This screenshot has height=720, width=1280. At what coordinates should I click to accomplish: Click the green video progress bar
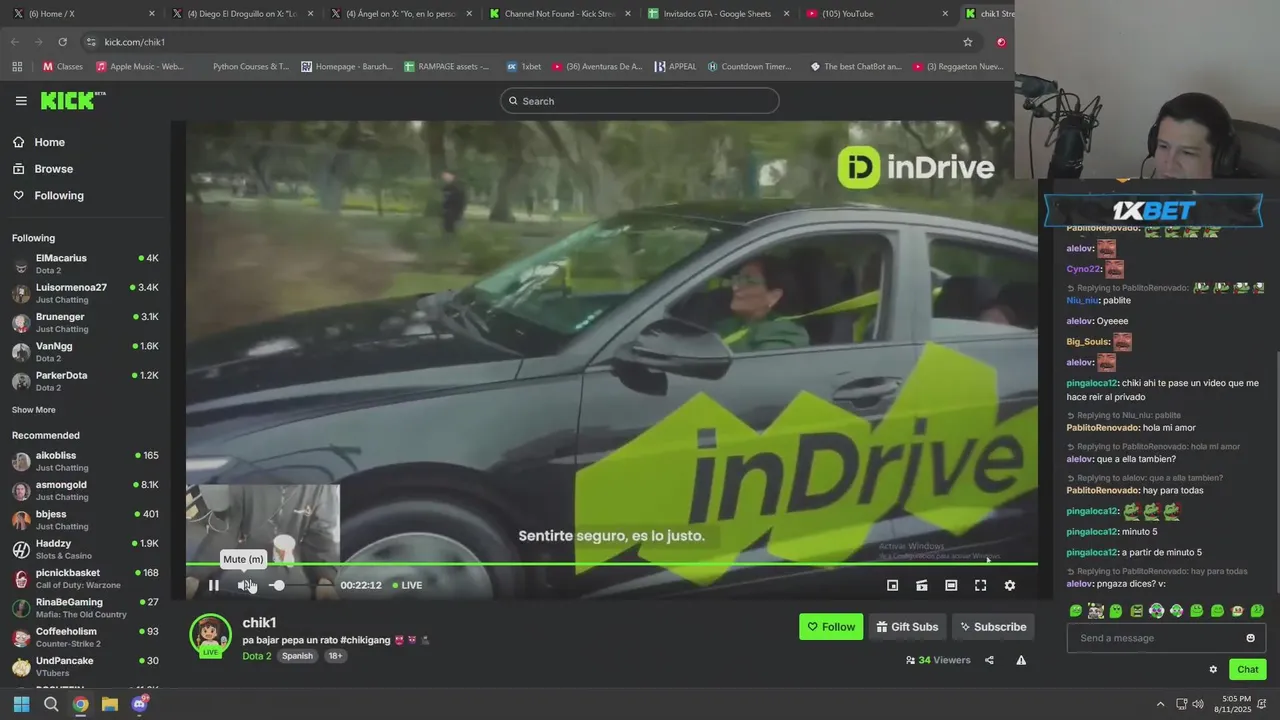[611, 564]
